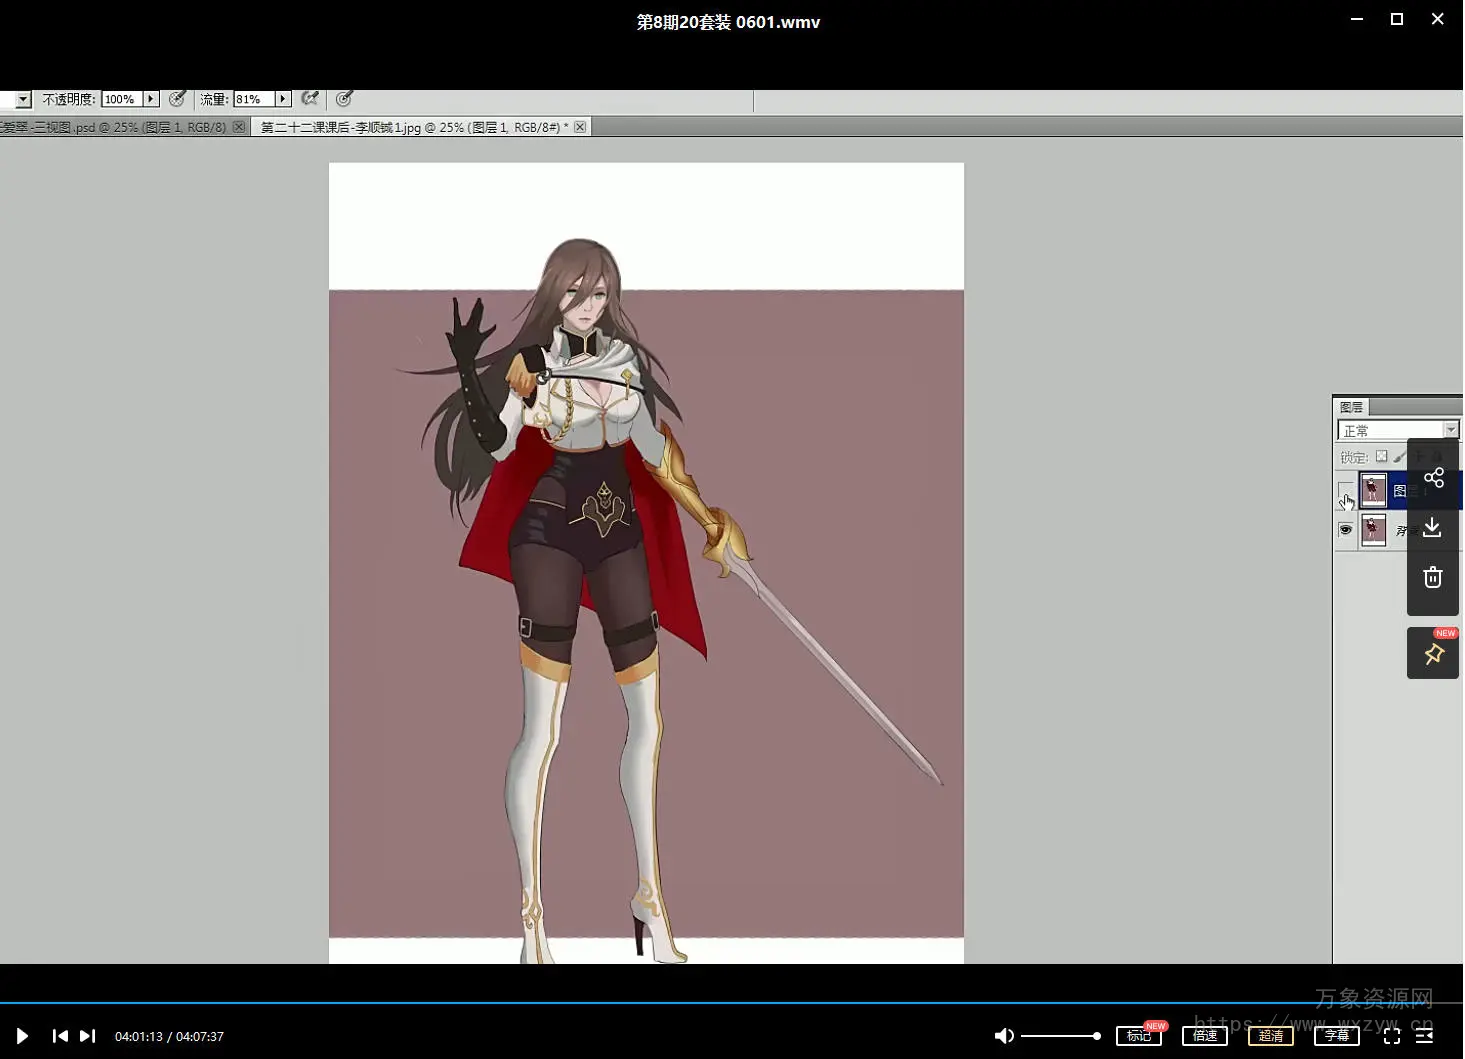Adjust the volume slider handle
1465x1059 pixels.
click(x=1096, y=1036)
